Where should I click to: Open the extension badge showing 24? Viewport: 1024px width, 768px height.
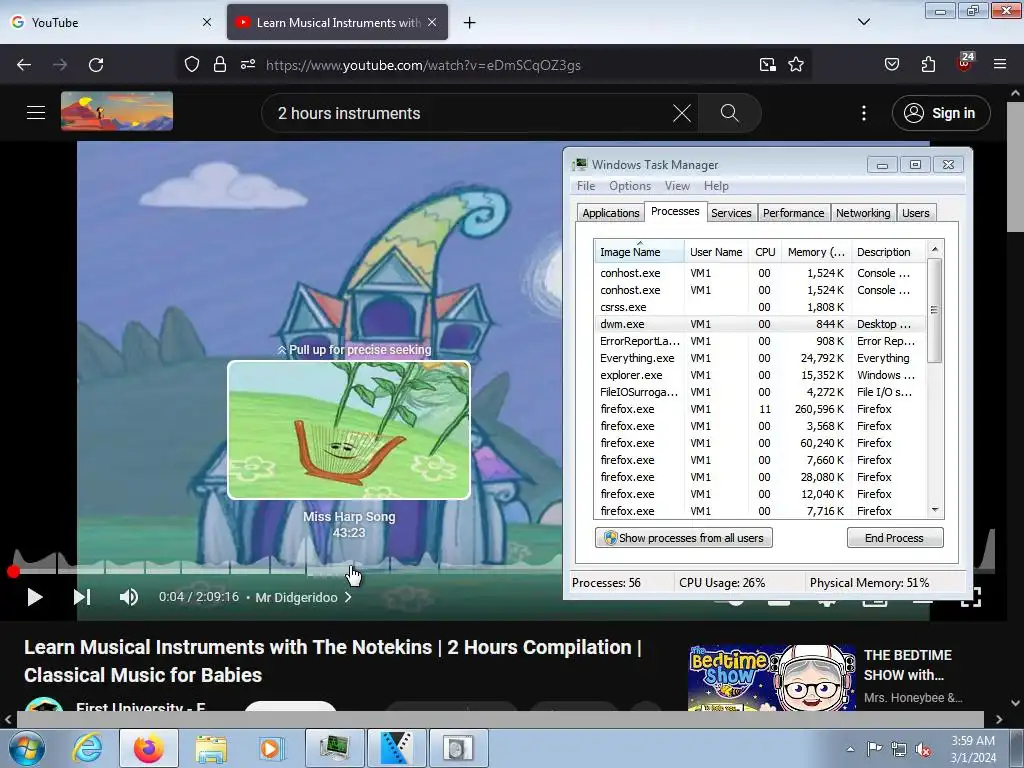965,63
